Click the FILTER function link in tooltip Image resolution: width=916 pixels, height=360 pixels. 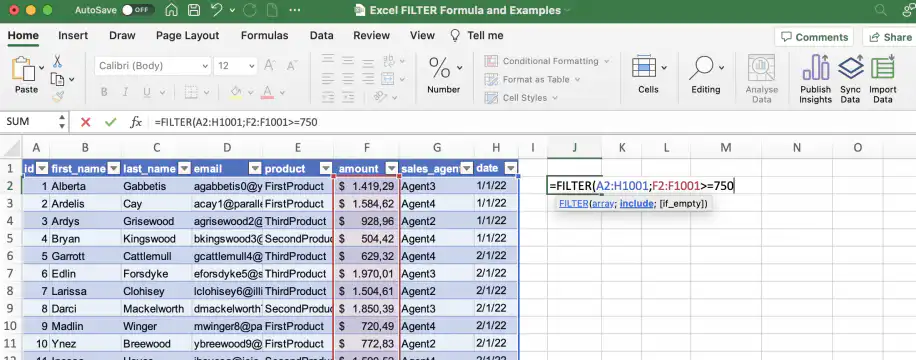tap(573, 203)
